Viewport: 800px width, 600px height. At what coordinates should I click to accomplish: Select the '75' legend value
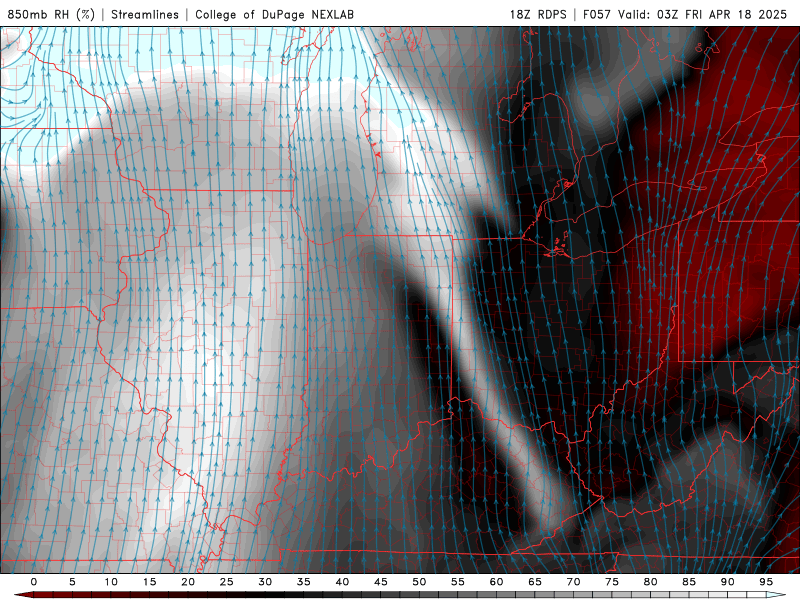tap(612, 582)
